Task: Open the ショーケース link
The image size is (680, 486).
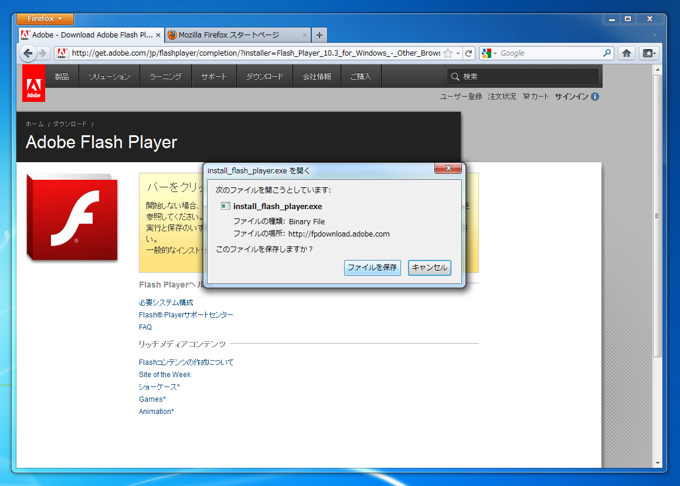Action: pyautogui.click(x=159, y=387)
